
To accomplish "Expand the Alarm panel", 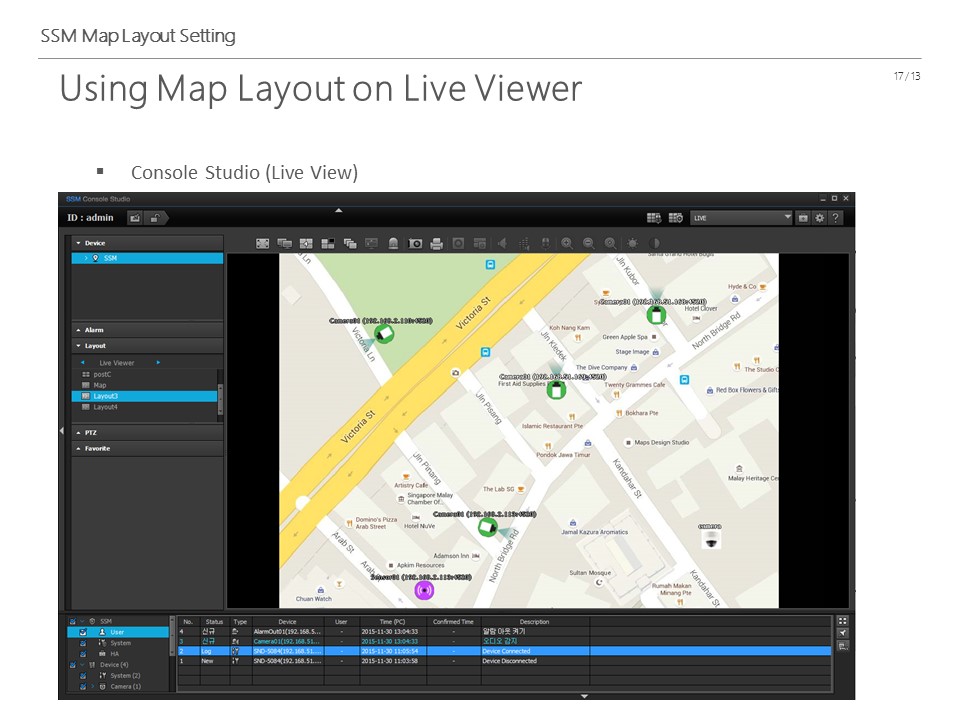I will (148, 330).
